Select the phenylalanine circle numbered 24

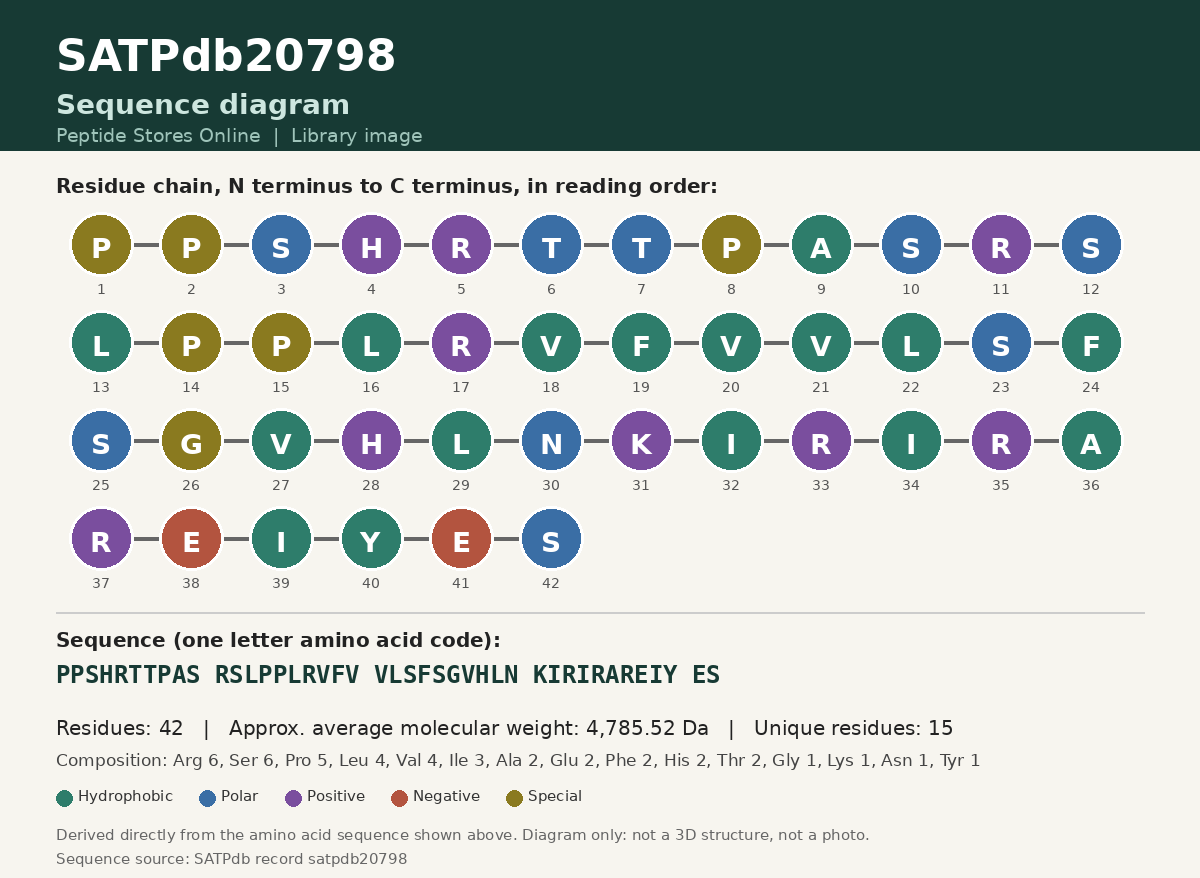point(1091,343)
